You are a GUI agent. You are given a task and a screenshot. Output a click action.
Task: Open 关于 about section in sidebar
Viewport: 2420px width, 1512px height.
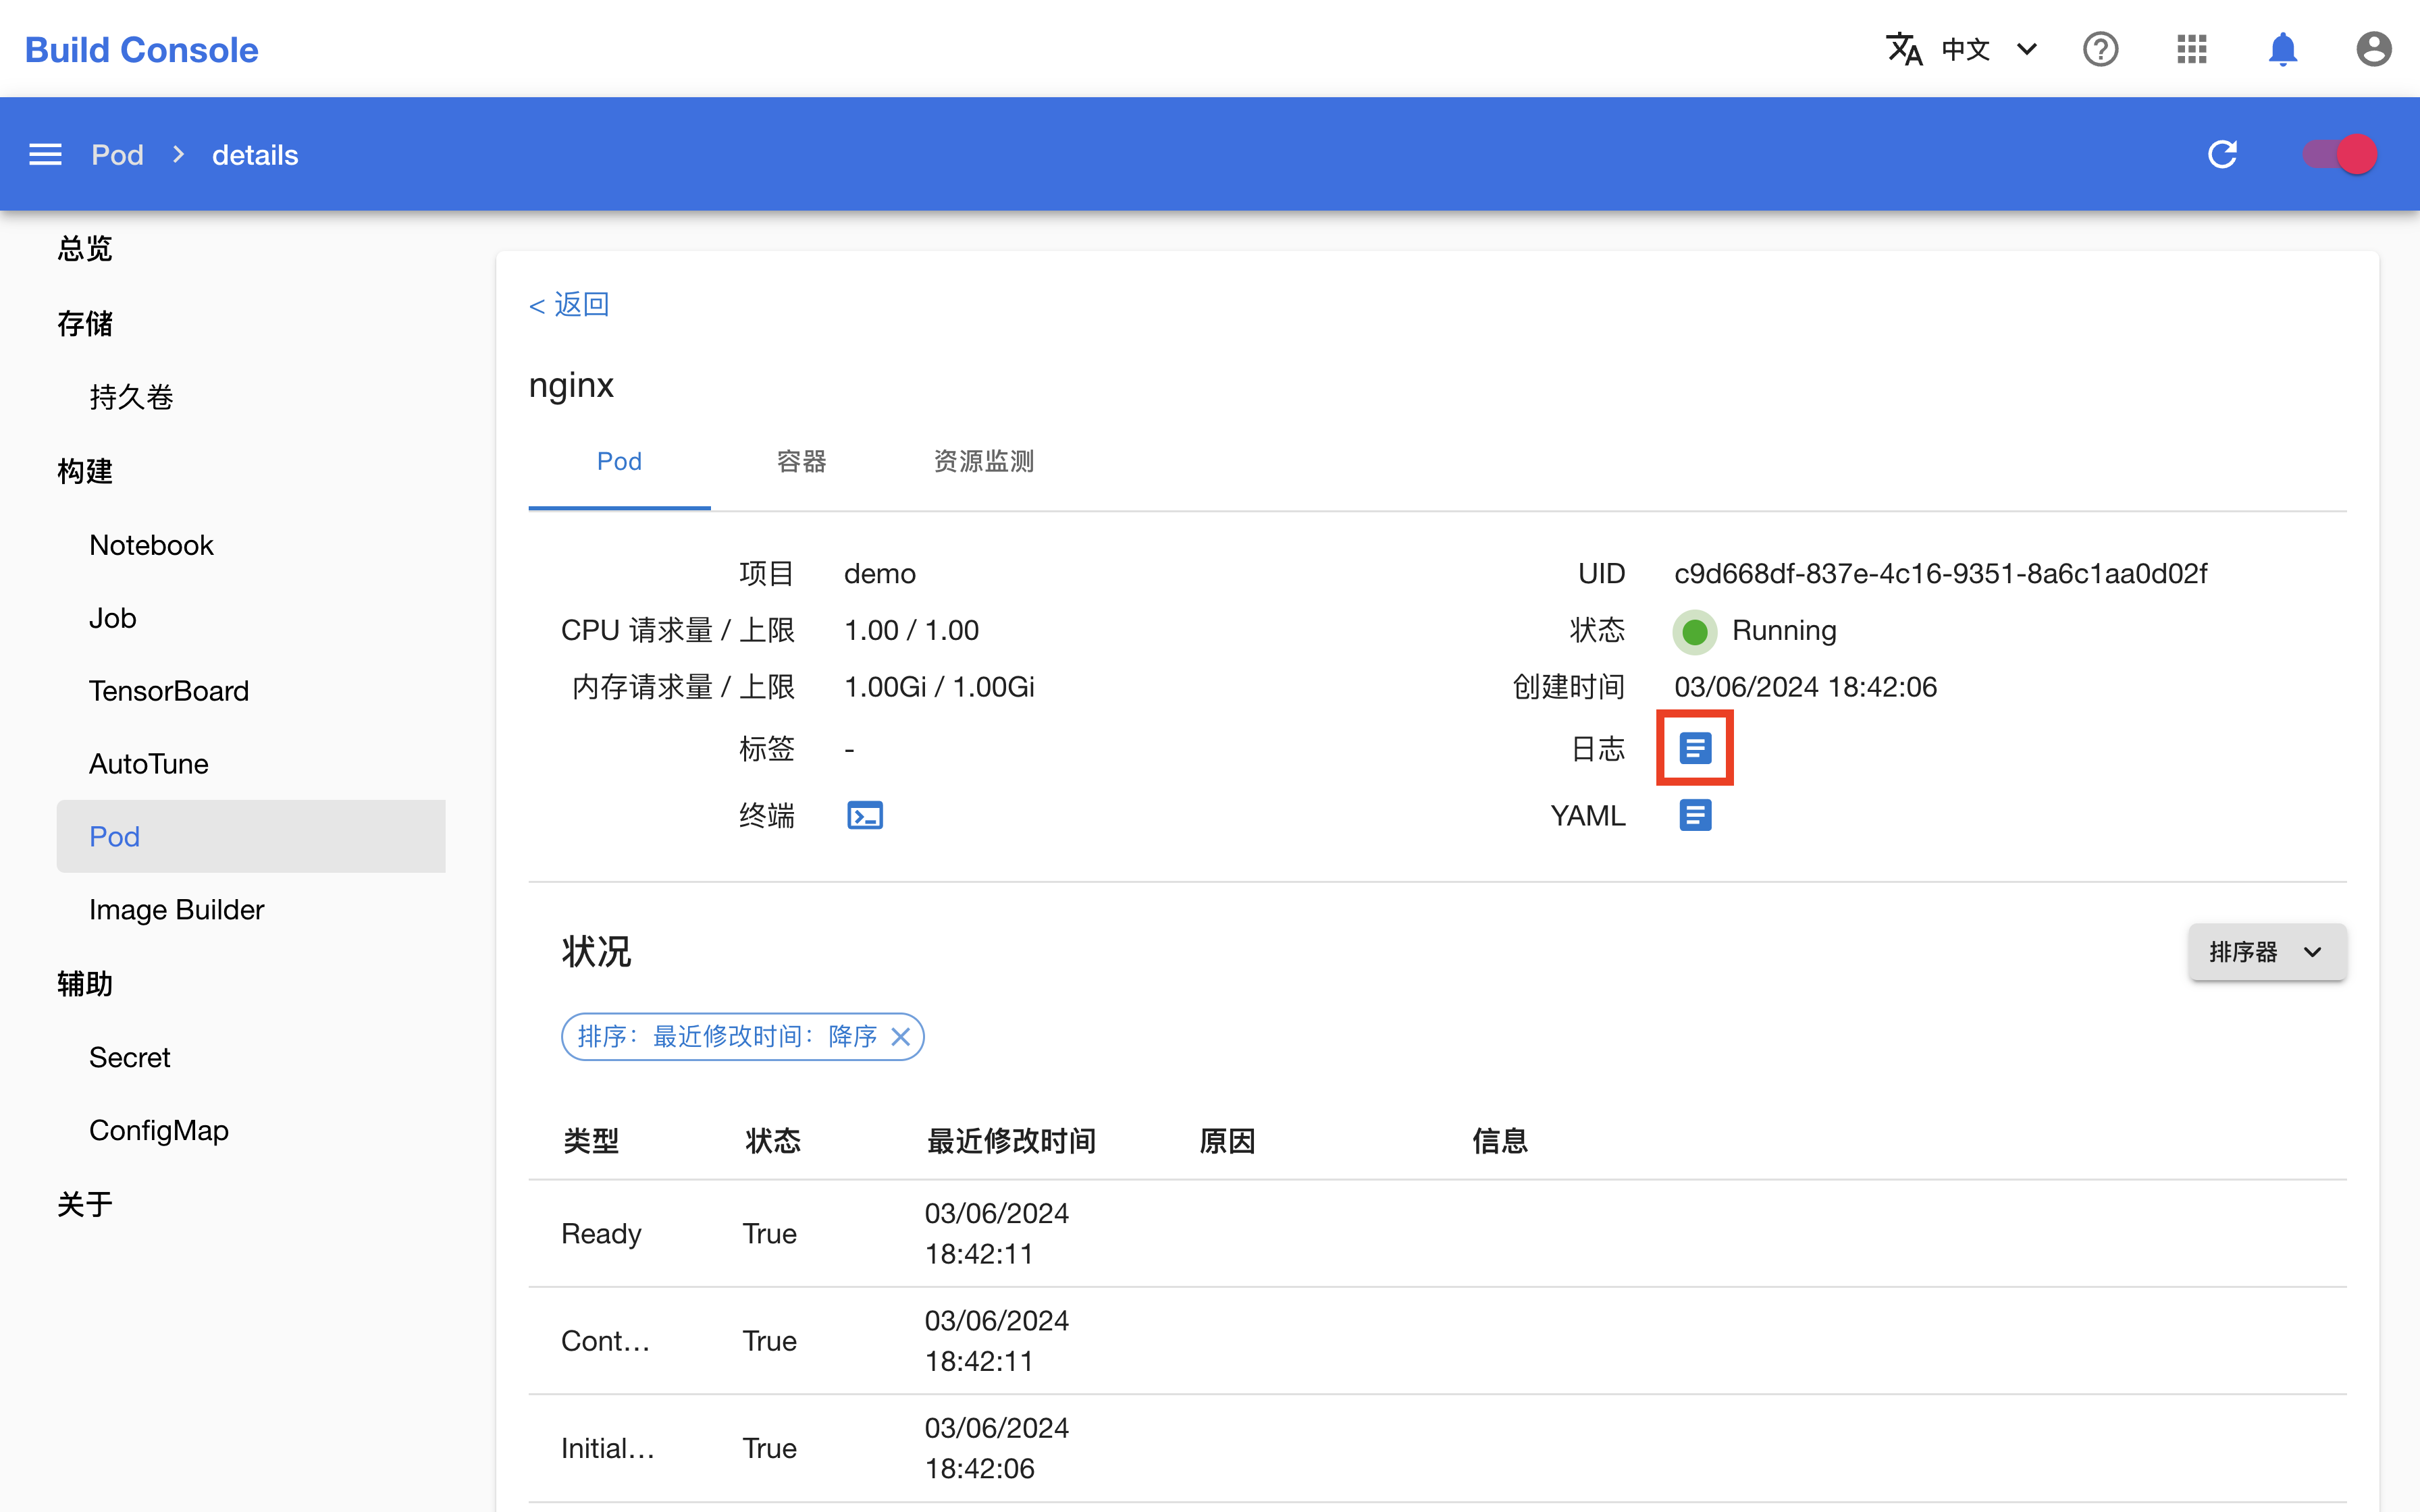pyautogui.click(x=84, y=1204)
